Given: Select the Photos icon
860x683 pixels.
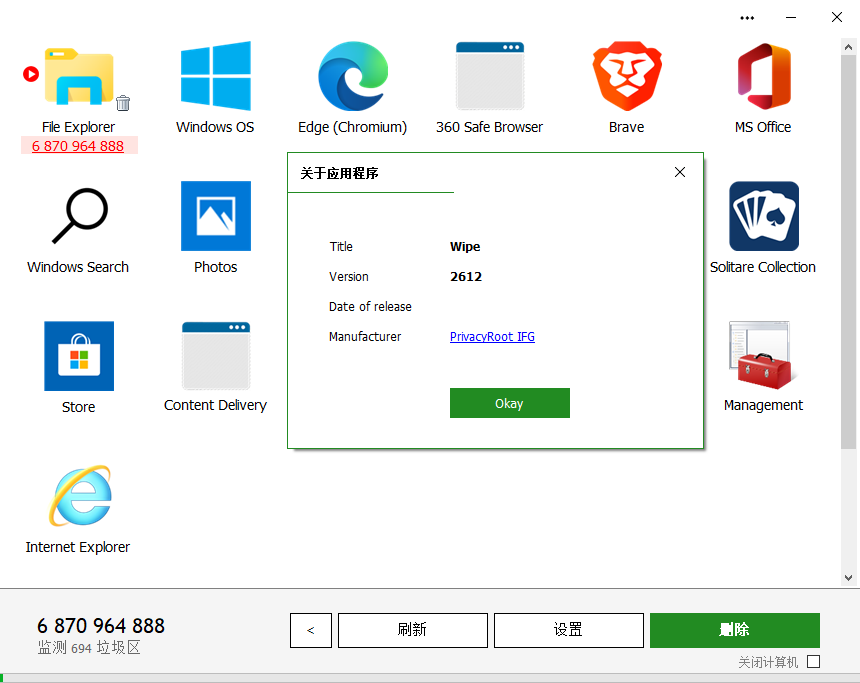Looking at the screenshot, I should click(216, 216).
